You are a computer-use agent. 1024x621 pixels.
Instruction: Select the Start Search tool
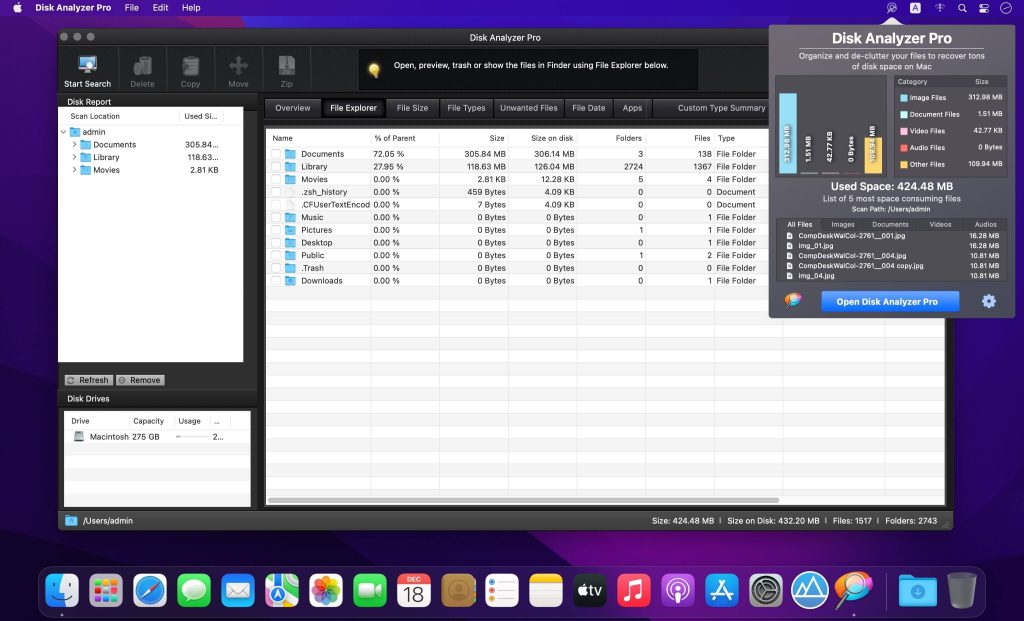coord(87,63)
